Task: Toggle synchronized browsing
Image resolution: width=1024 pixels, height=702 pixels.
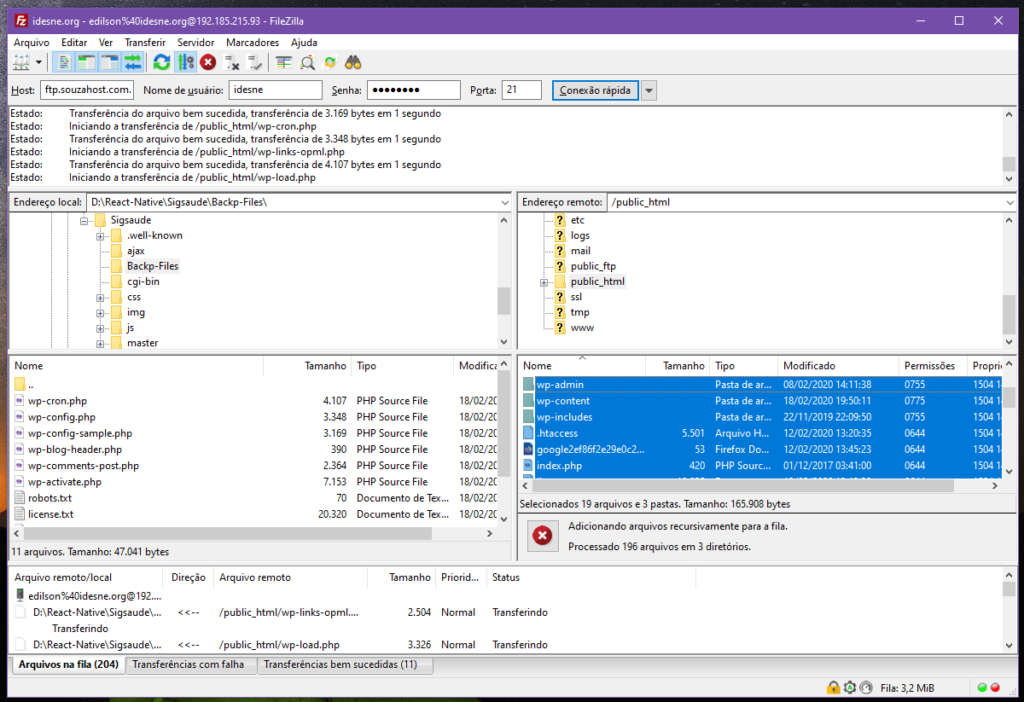Action: [330, 63]
